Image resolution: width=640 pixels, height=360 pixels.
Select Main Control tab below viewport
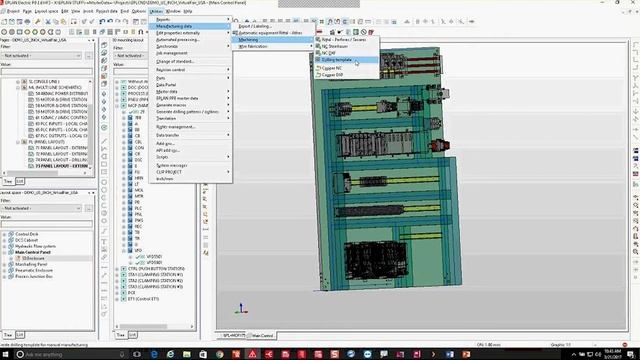[x=262, y=336]
